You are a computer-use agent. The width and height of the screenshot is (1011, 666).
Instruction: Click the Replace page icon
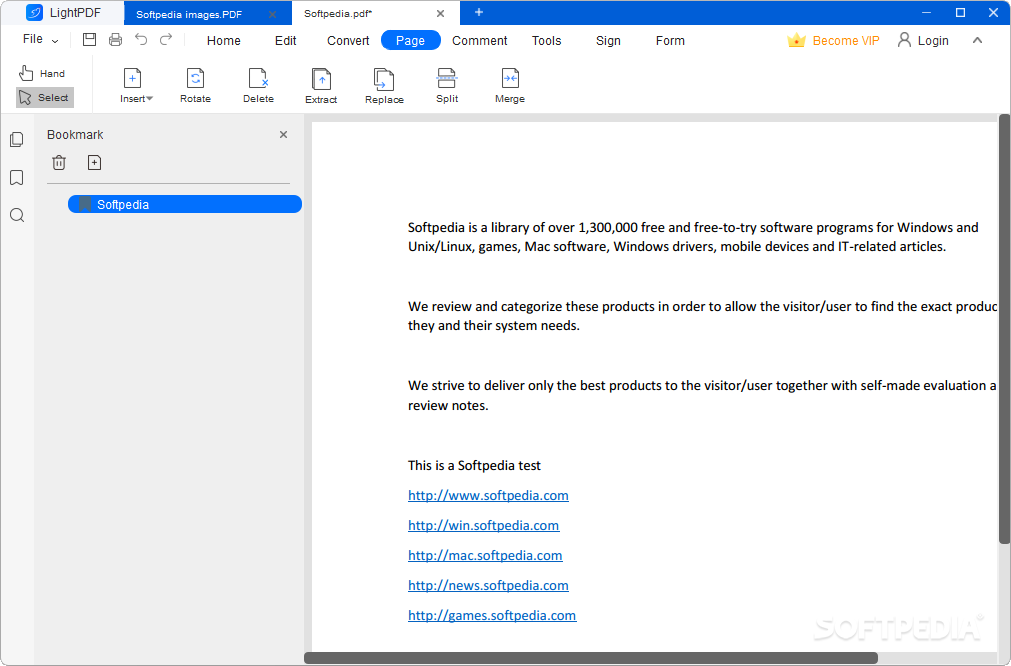coord(384,86)
